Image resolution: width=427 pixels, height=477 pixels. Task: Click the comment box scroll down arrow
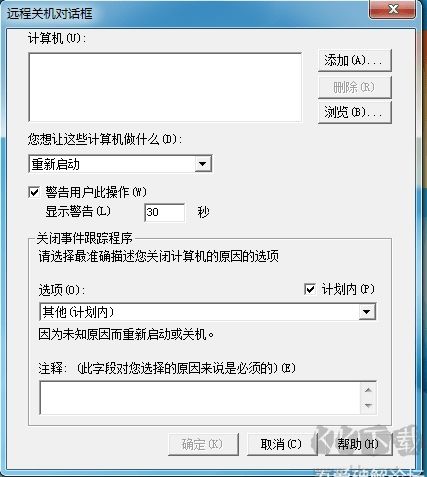pyautogui.click(x=368, y=406)
